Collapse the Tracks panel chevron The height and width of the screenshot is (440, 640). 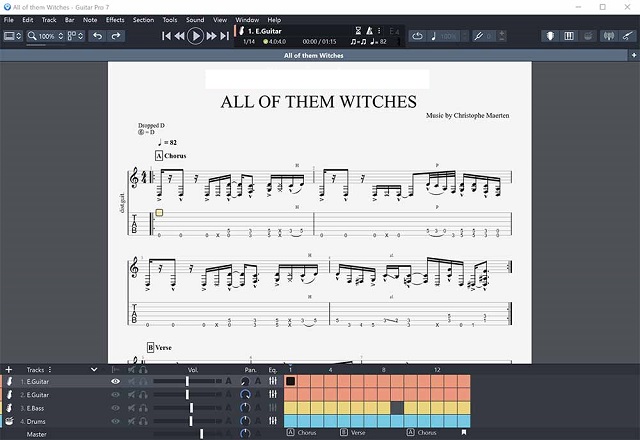[x=94, y=369]
